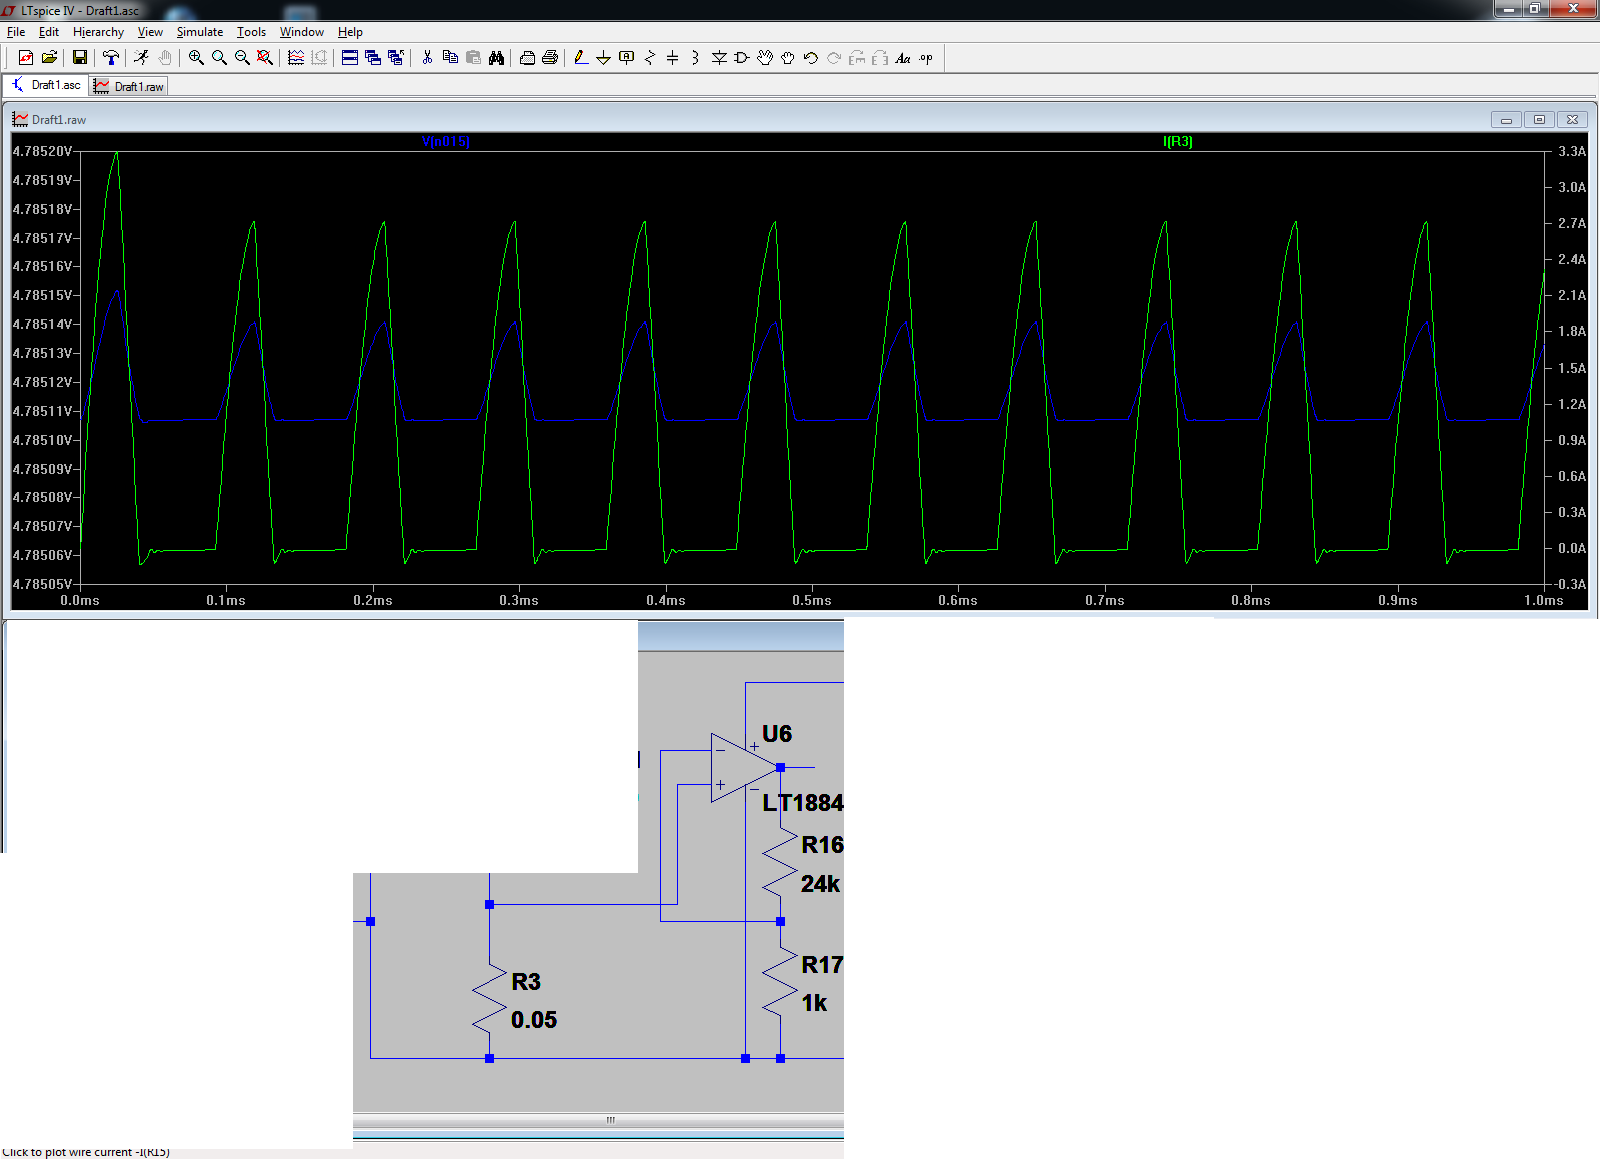Click the Zoom Out magnifier icon
The height and width of the screenshot is (1160, 1600).
pos(242,58)
